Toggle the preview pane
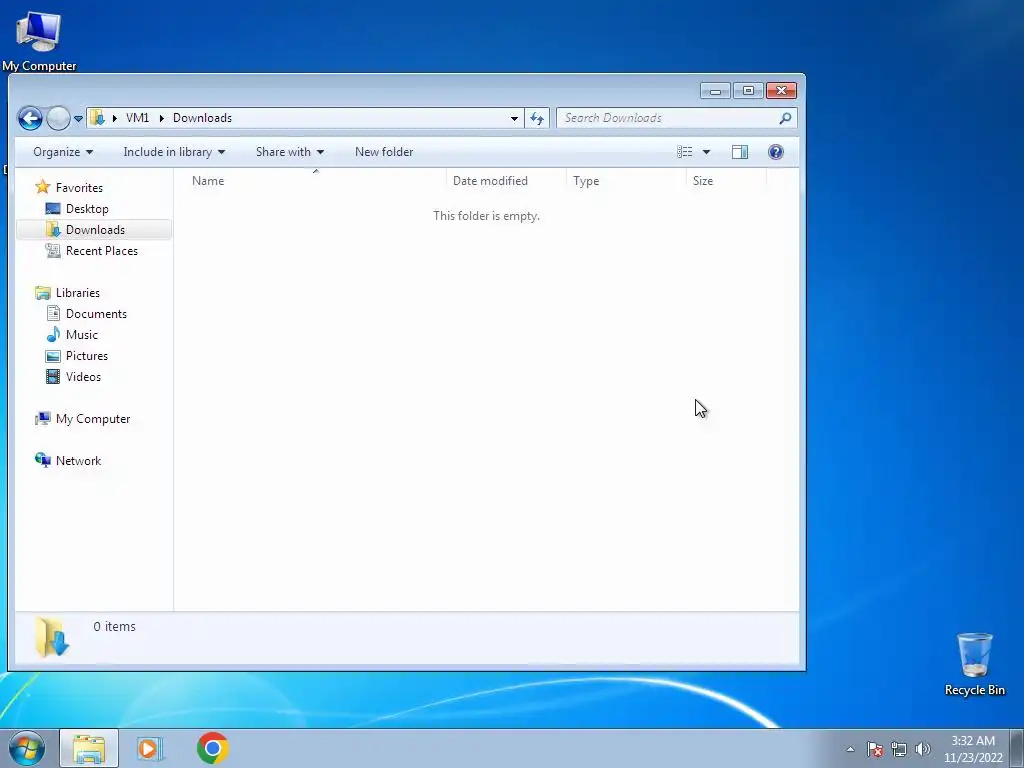The image size is (1024, 768). click(740, 152)
